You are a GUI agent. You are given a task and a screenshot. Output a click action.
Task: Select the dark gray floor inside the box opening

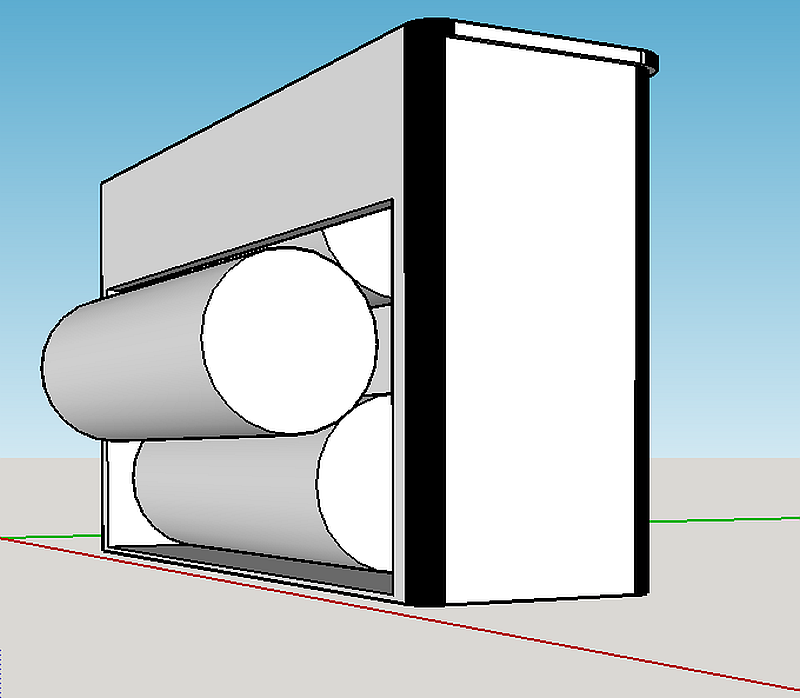pyautogui.click(x=270, y=566)
